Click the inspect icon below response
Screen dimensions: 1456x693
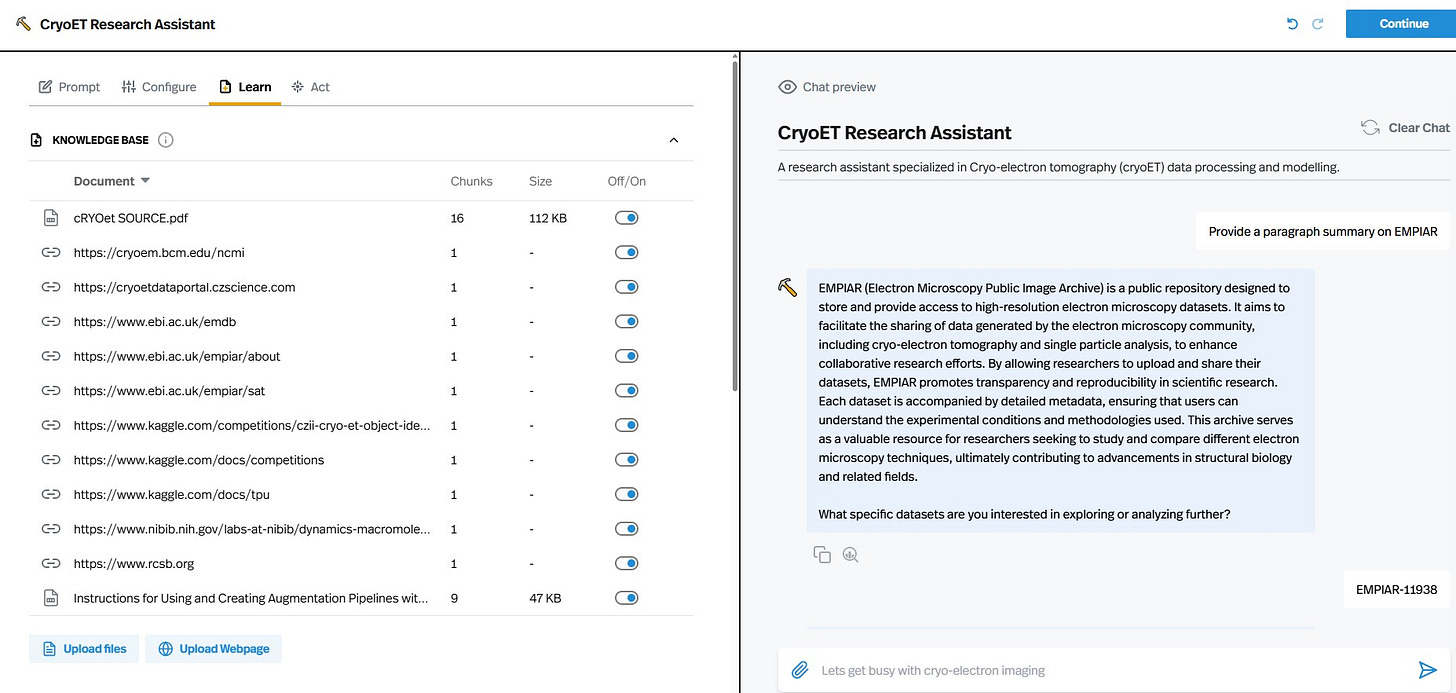coord(851,554)
